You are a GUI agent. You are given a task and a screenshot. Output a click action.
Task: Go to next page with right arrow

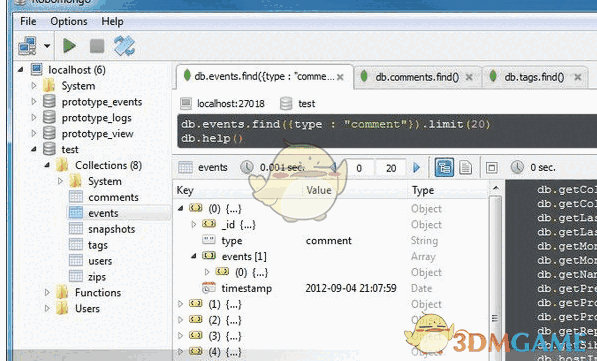417,168
